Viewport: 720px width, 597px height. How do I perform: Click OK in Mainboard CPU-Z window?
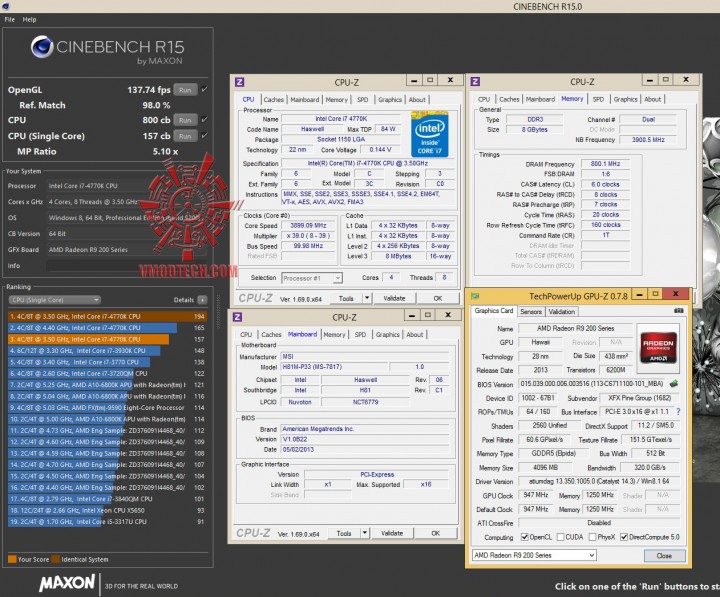pos(435,533)
